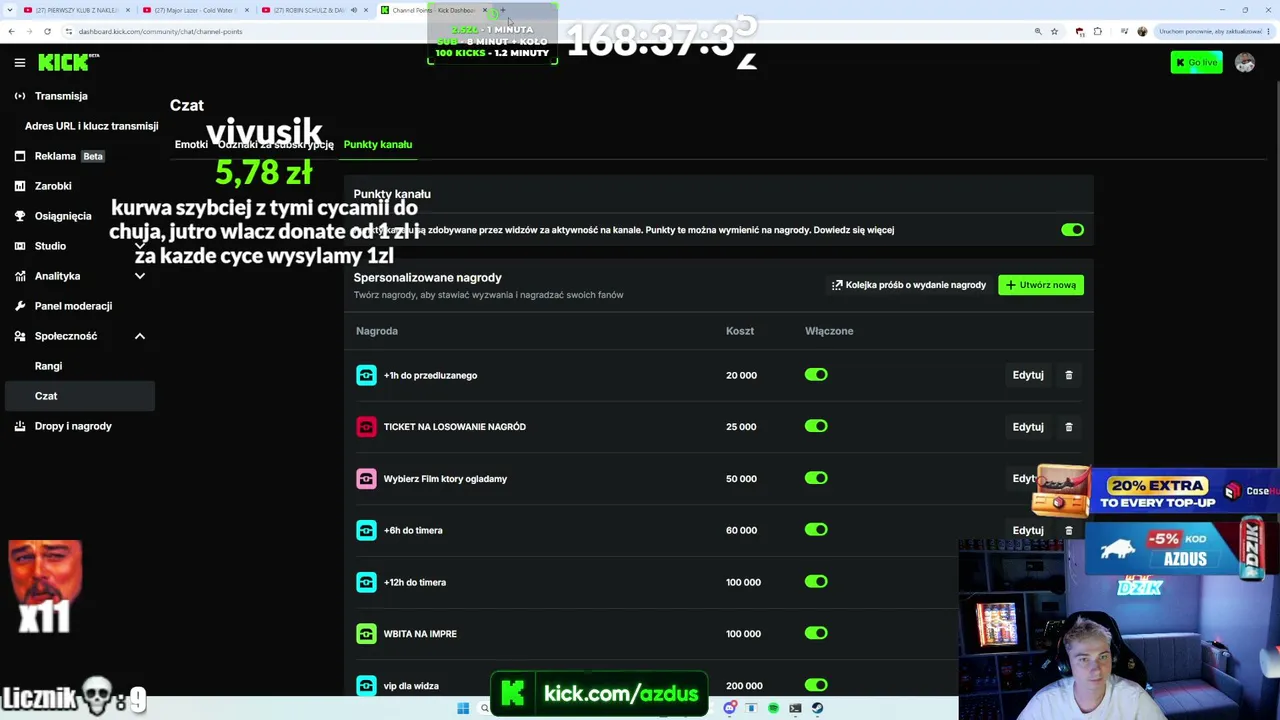
Task: Disable the WBITA NA IMPRE reward
Action: click(x=816, y=633)
